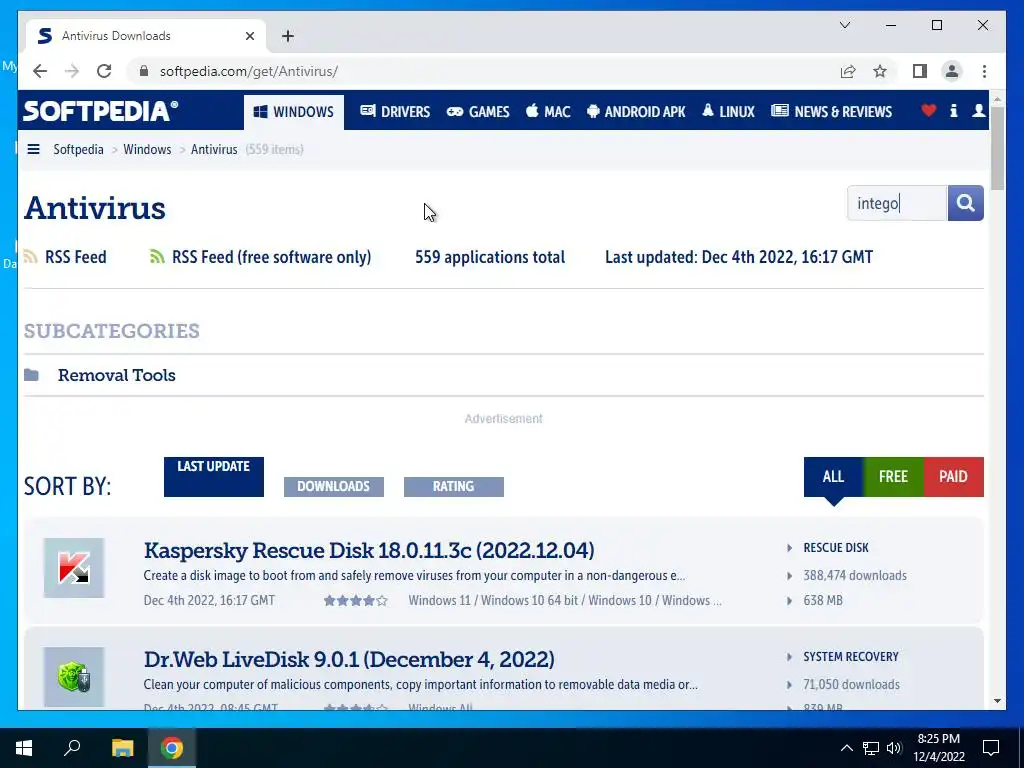Click the info icon in header

pyautogui.click(x=953, y=111)
